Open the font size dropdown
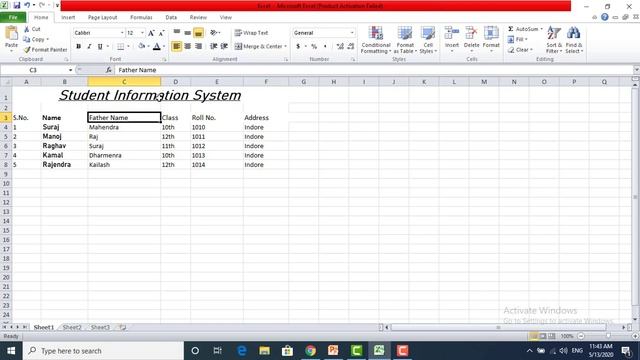640x360 pixels. (x=142, y=33)
